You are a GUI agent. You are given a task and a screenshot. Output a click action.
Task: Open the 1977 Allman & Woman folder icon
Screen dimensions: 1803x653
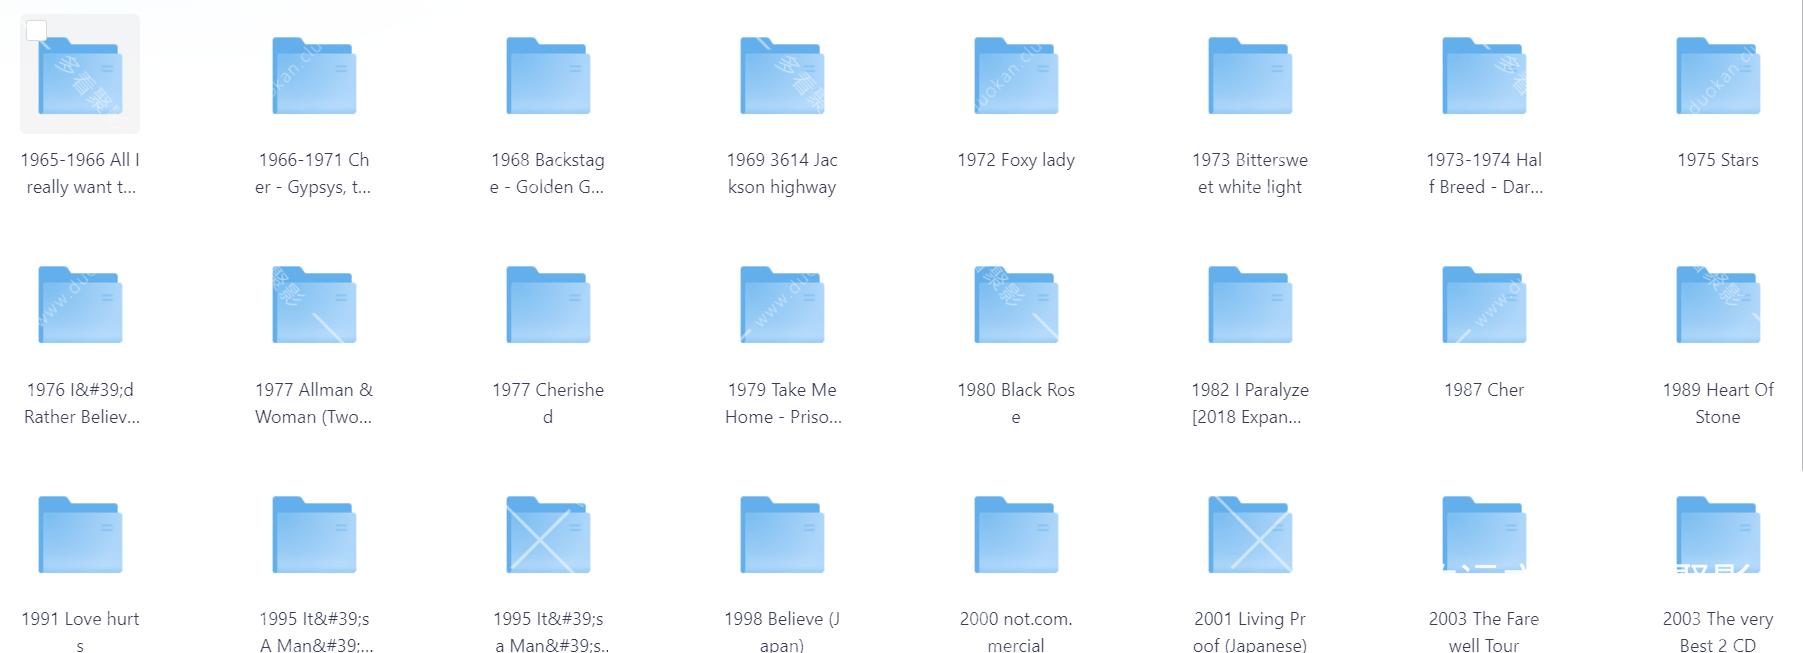(x=314, y=305)
